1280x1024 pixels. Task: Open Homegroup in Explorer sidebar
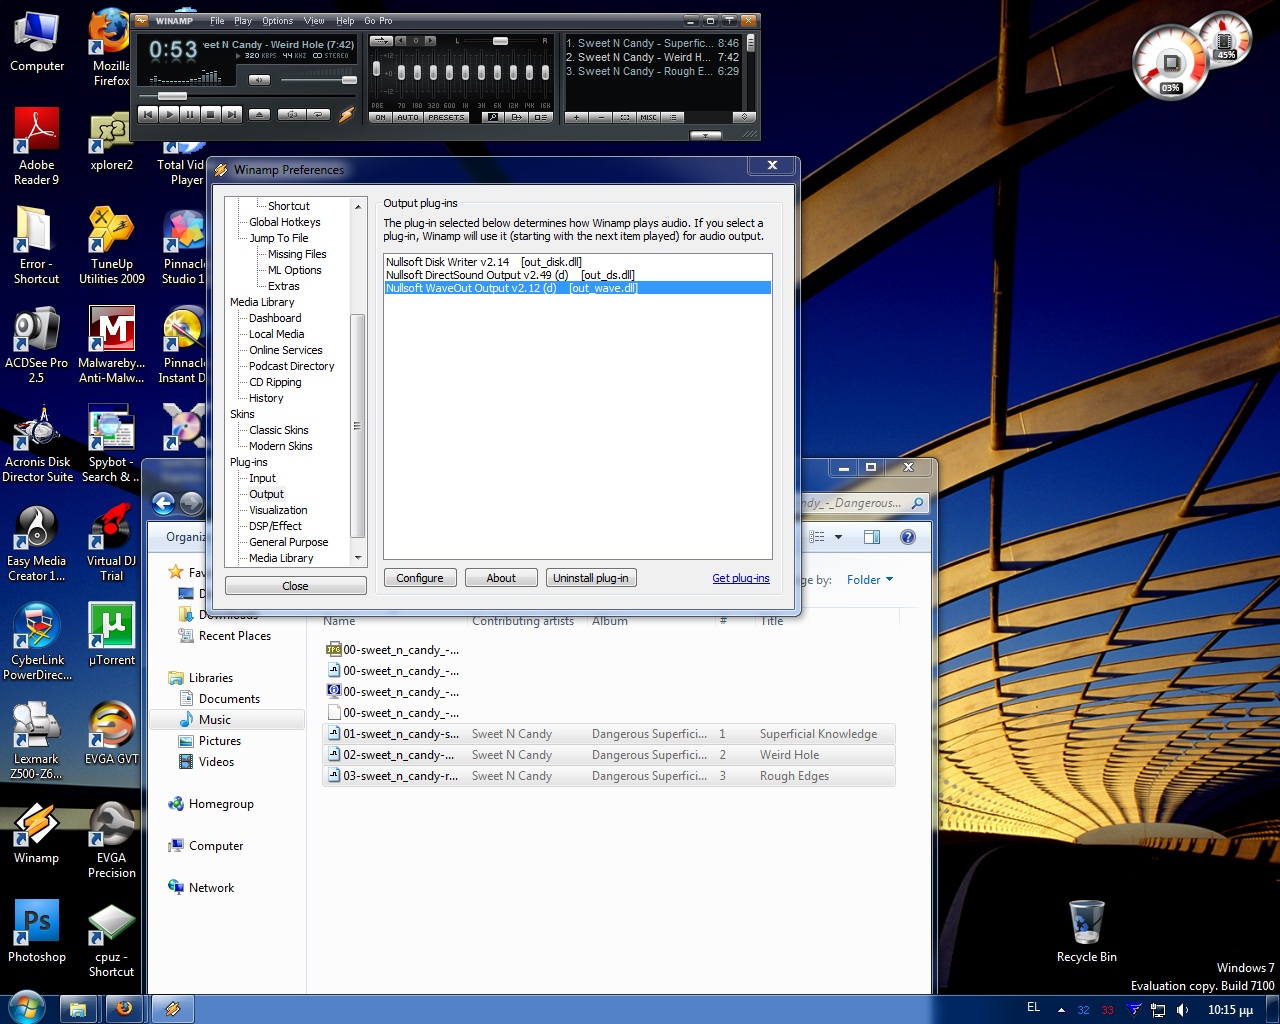point(221,804)
